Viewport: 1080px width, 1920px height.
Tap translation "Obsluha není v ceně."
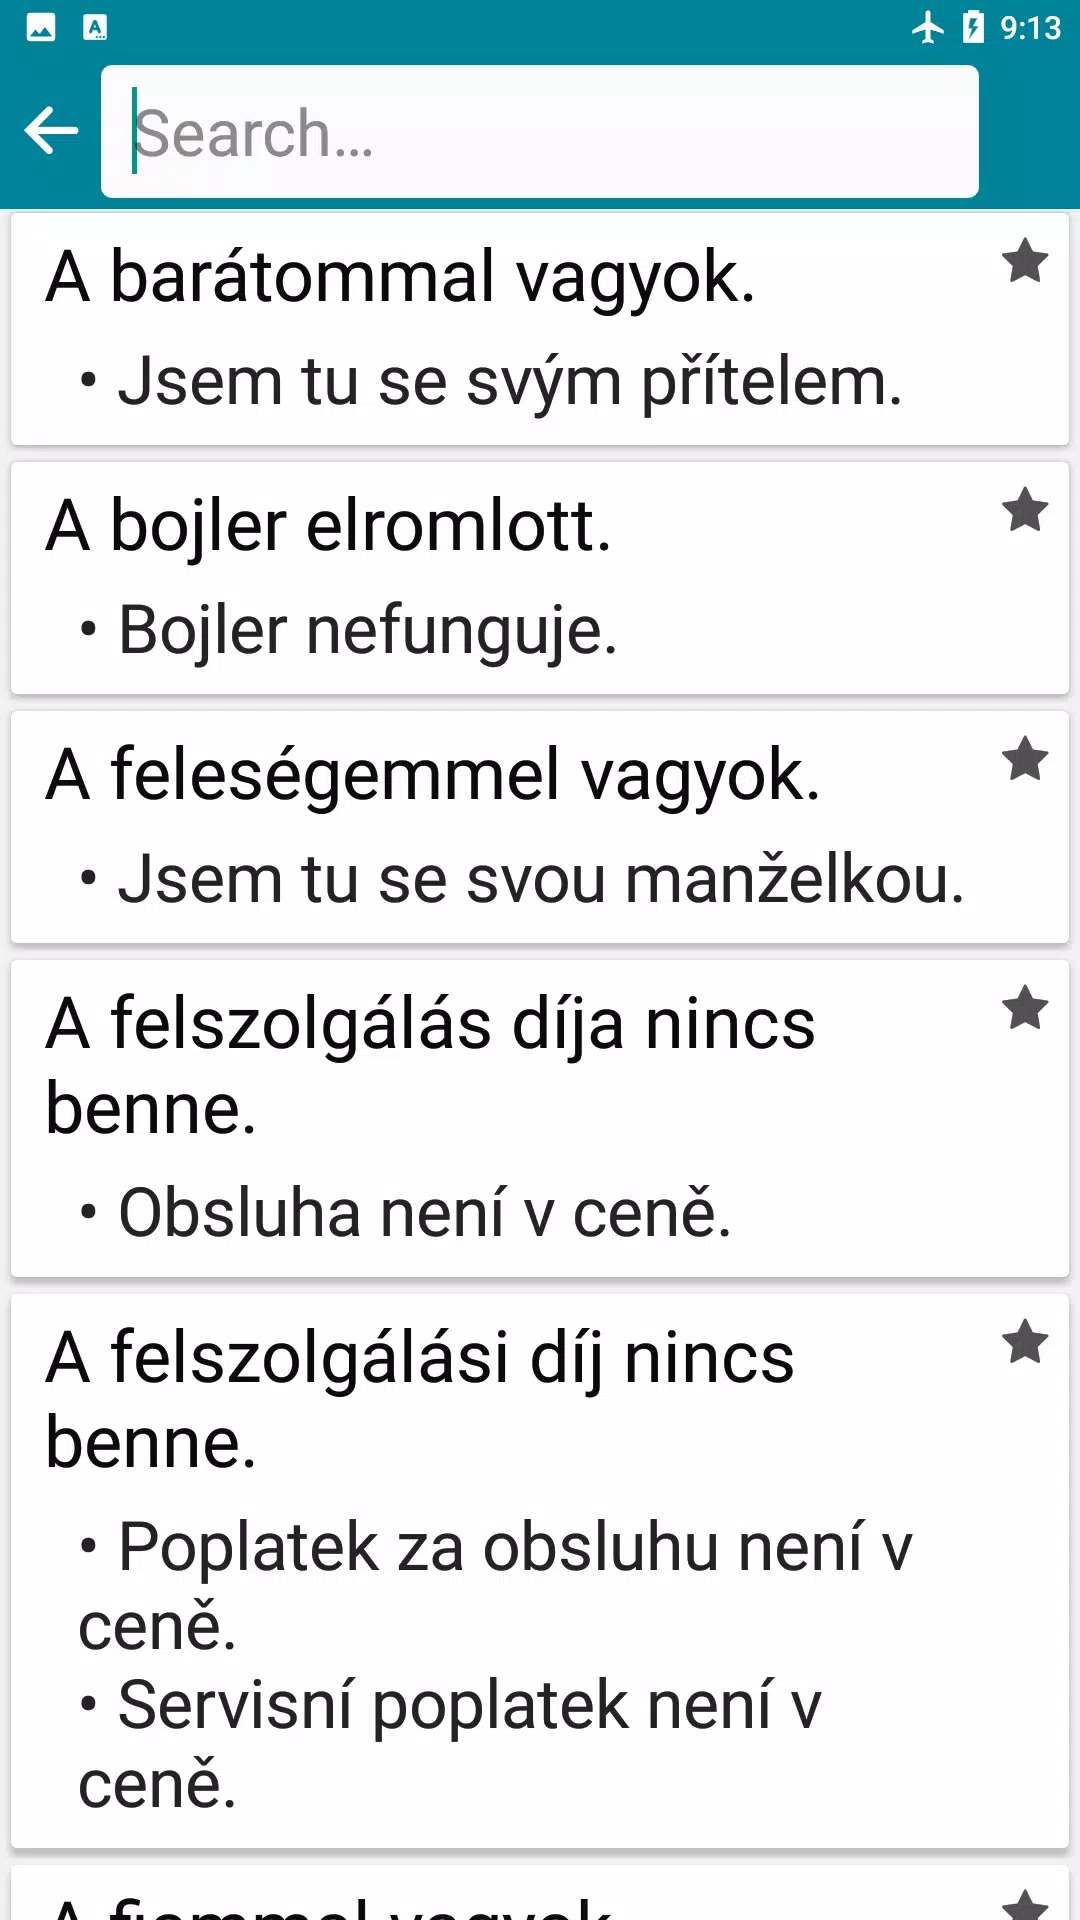[x=424, y=1214]
